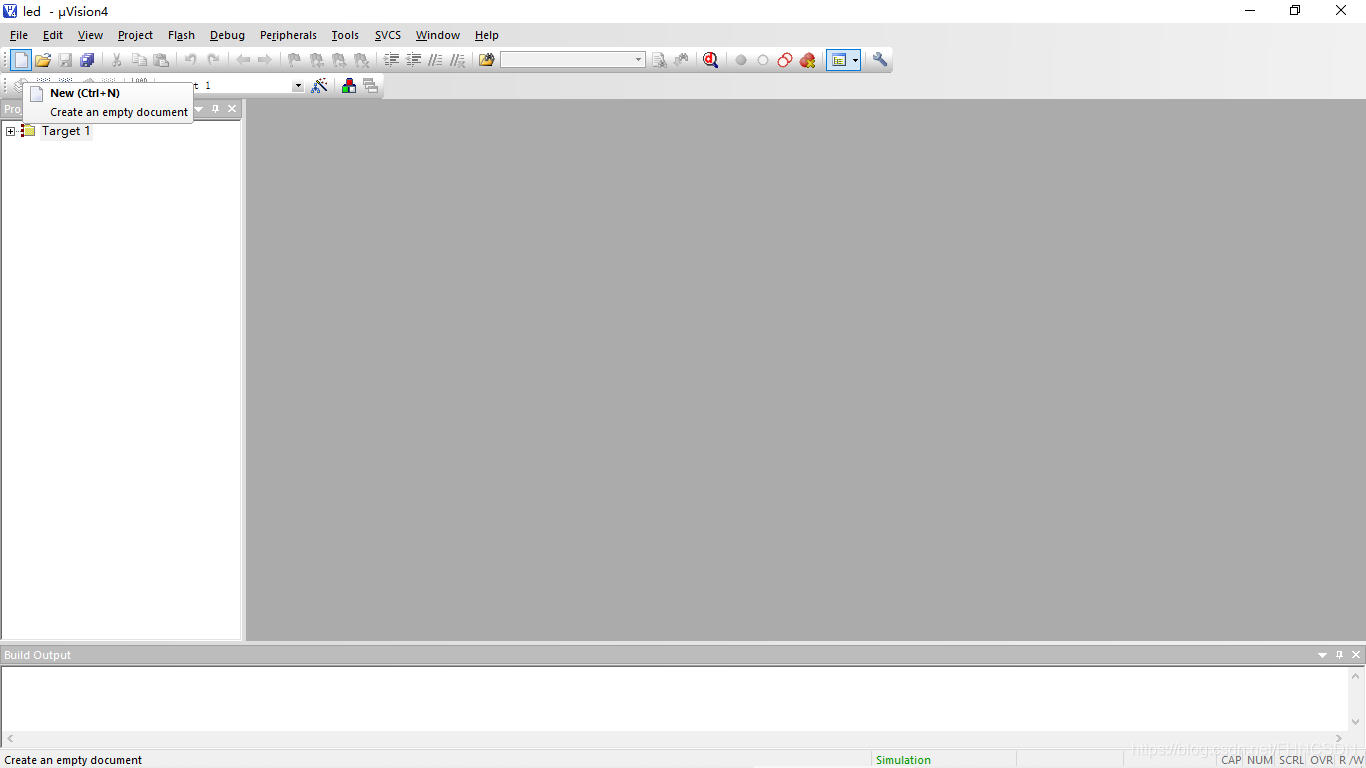Click inside the Build Output text area
Image resolution: width=1366 pixels, height=768 pixels.
tap(675, 698)
